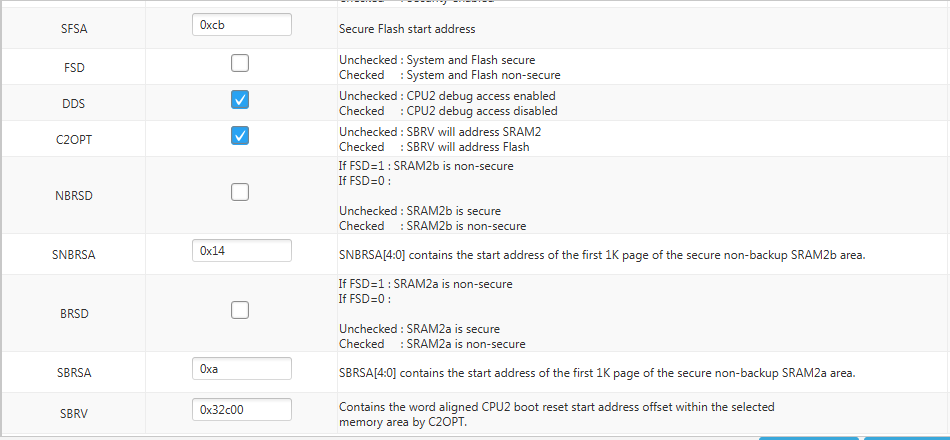Select the SBRV row label

[73, 415]
